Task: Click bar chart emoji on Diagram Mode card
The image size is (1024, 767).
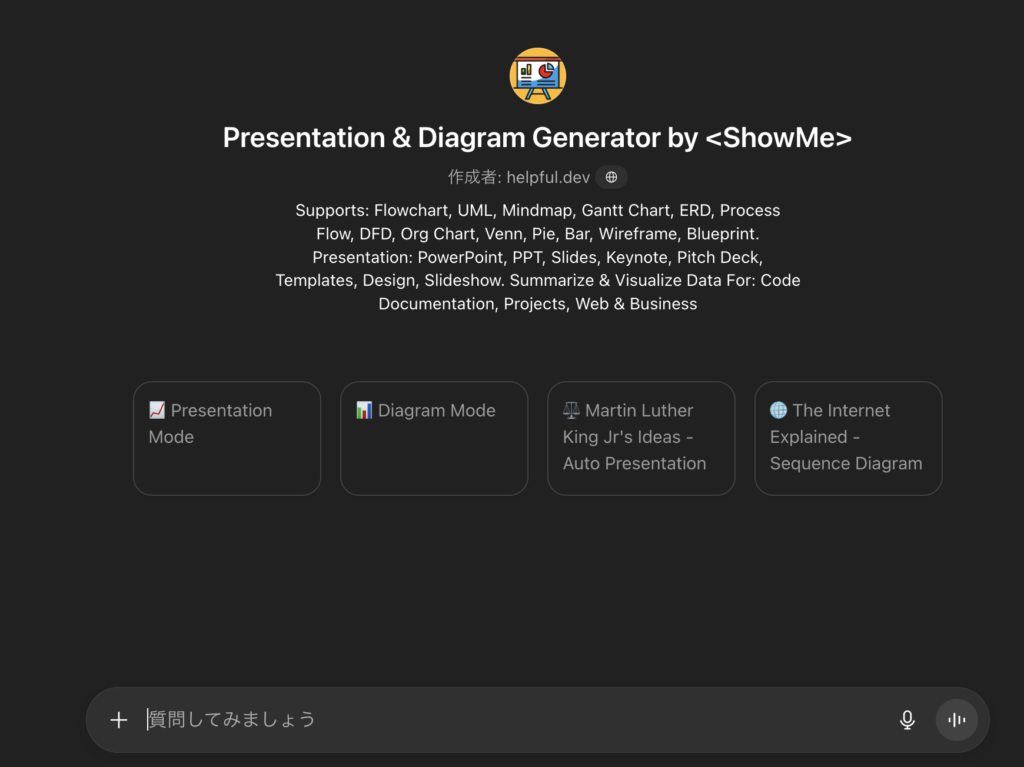Action: tap(364, 410)
